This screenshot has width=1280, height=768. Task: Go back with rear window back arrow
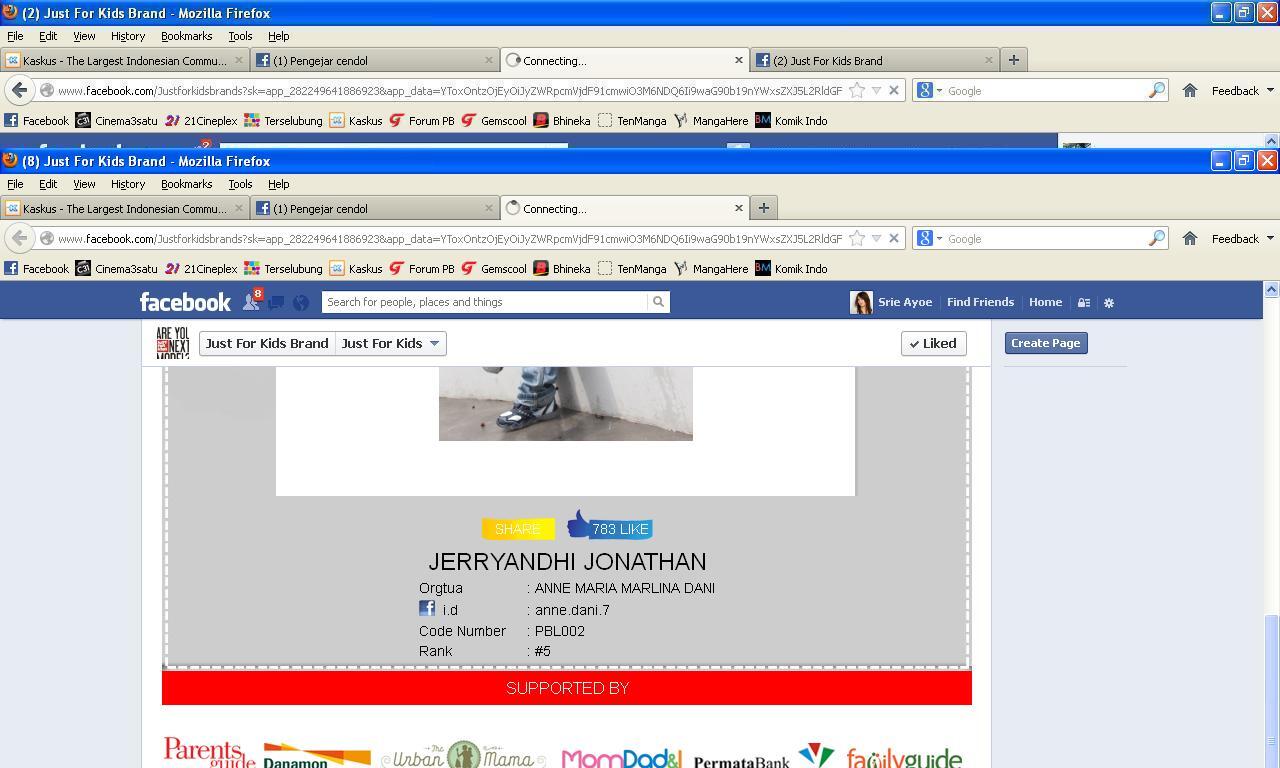tap(19, 90)
